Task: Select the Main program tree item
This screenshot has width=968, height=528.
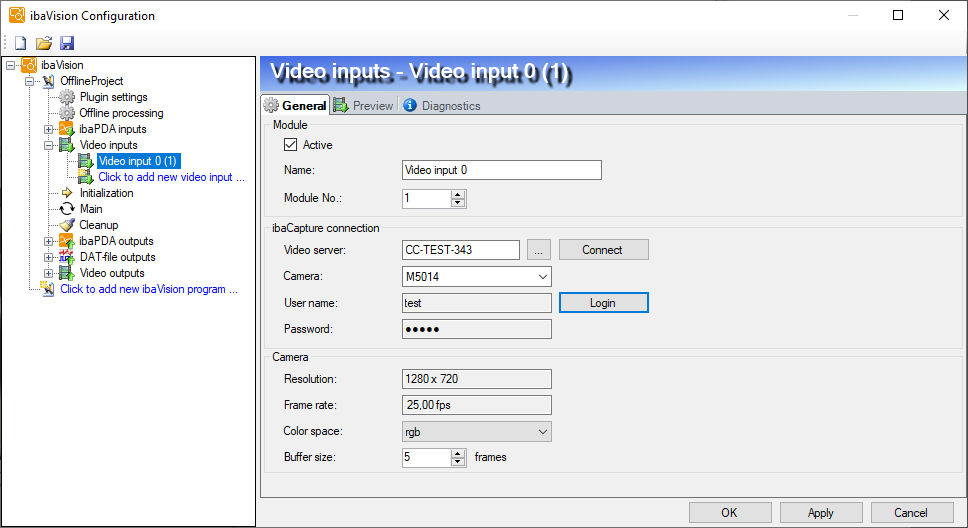Action: (91, 209)
